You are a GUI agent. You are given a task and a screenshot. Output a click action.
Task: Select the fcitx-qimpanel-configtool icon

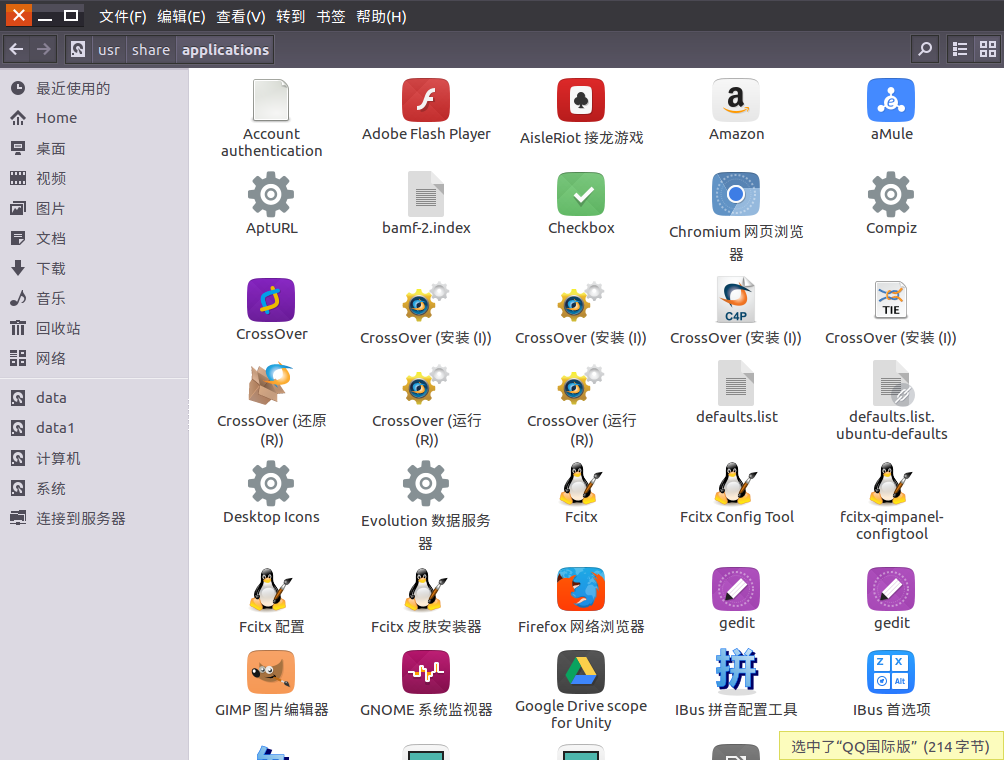(891, 483)
